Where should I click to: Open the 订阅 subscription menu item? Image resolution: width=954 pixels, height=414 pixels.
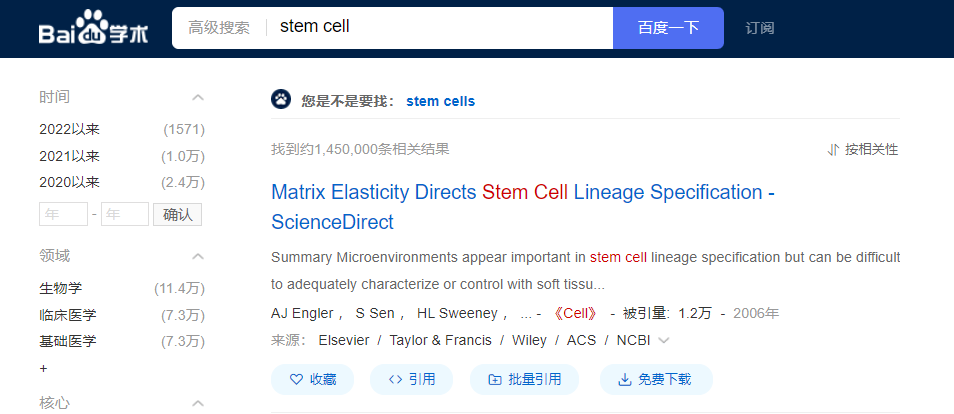tap(760, 28)
